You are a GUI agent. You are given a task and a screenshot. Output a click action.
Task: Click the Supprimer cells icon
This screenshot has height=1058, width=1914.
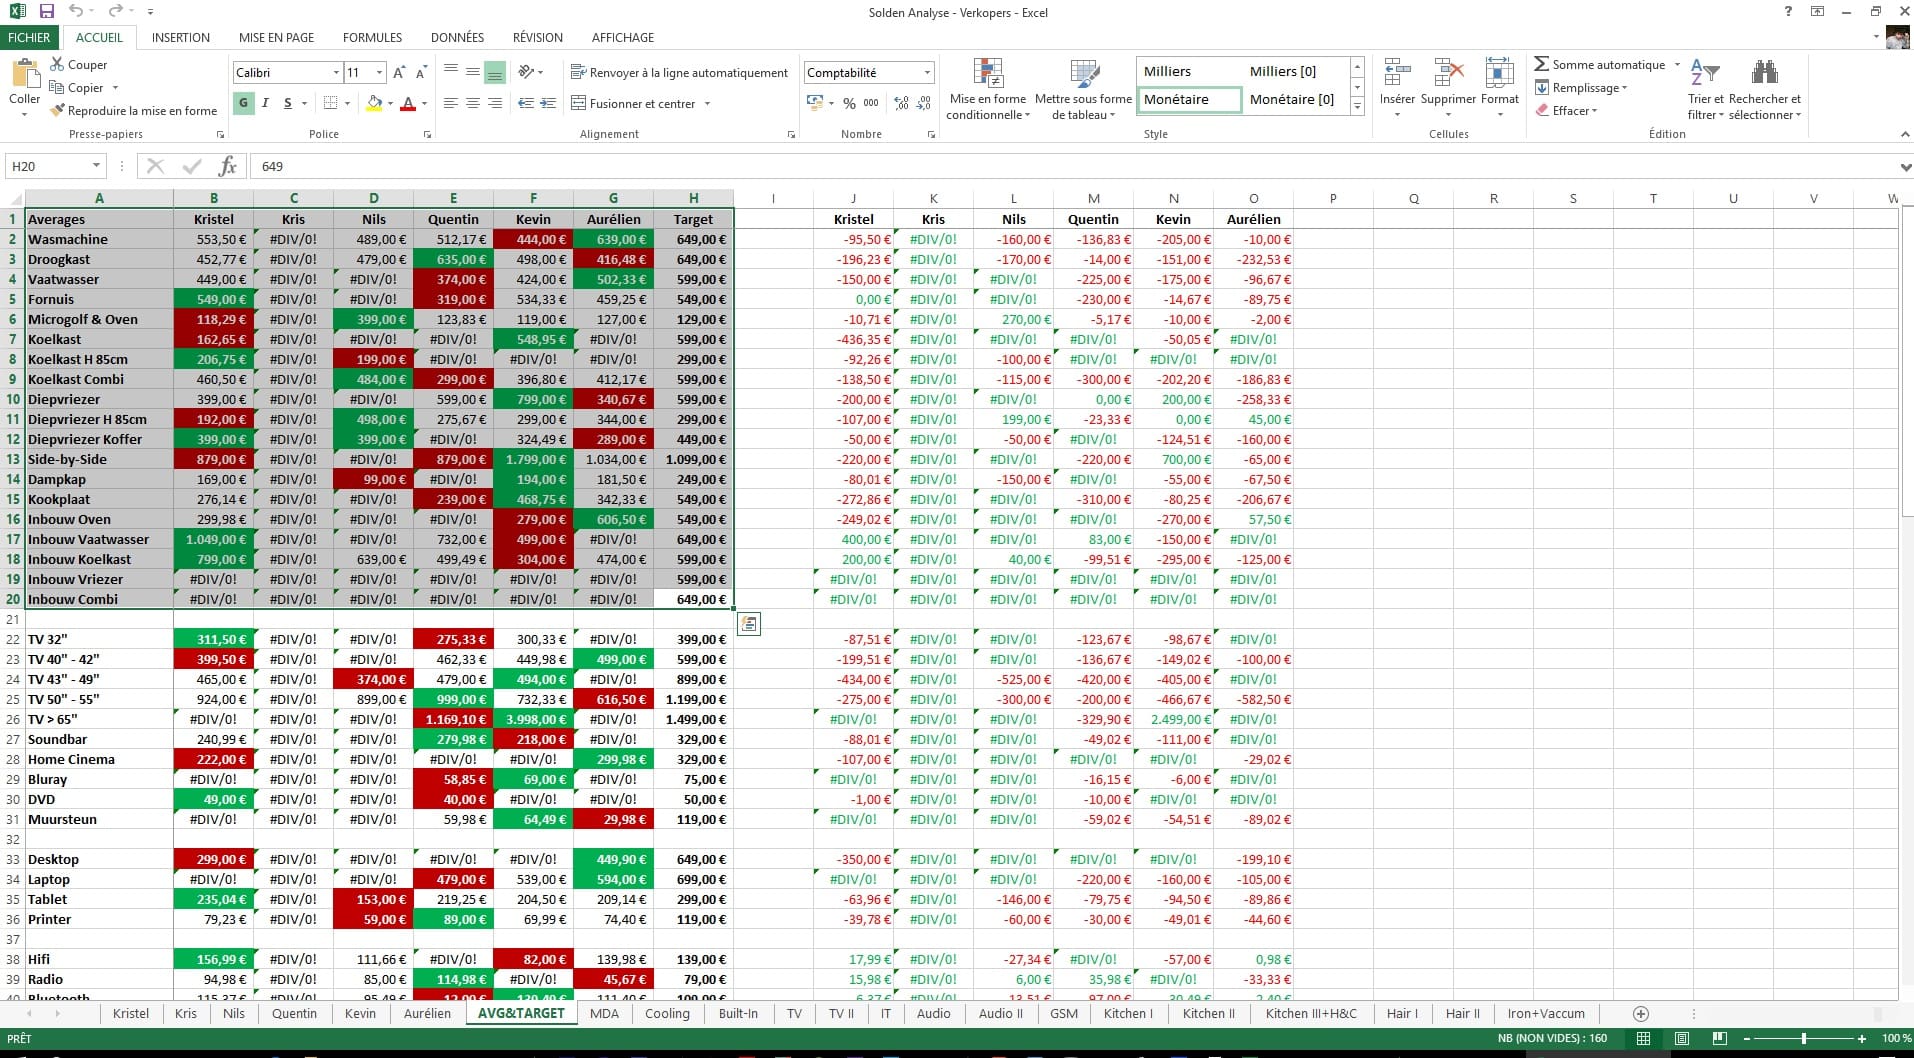pyautogui.click(x=1448, y=74)
